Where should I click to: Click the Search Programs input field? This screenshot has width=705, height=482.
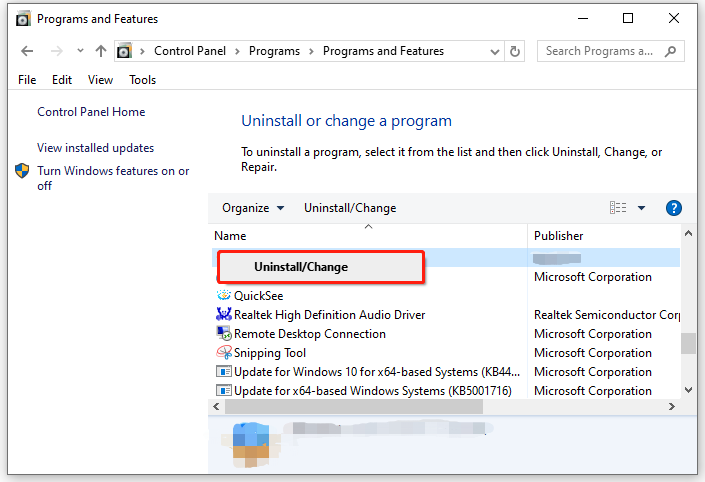[x=600, y=51]
